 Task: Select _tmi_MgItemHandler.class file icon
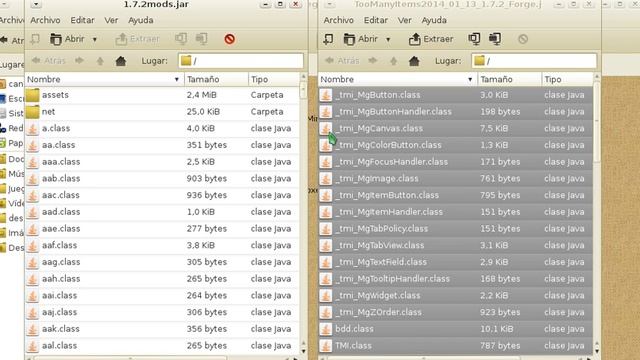click(326, 212)
